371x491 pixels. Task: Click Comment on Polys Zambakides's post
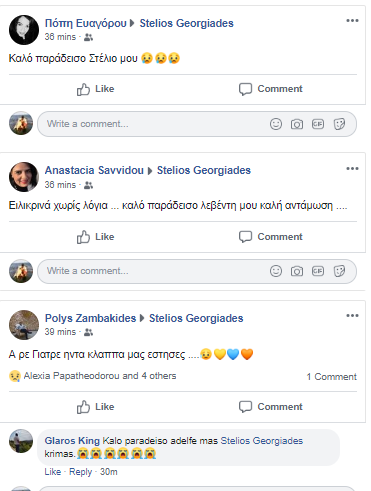[270, 407]
